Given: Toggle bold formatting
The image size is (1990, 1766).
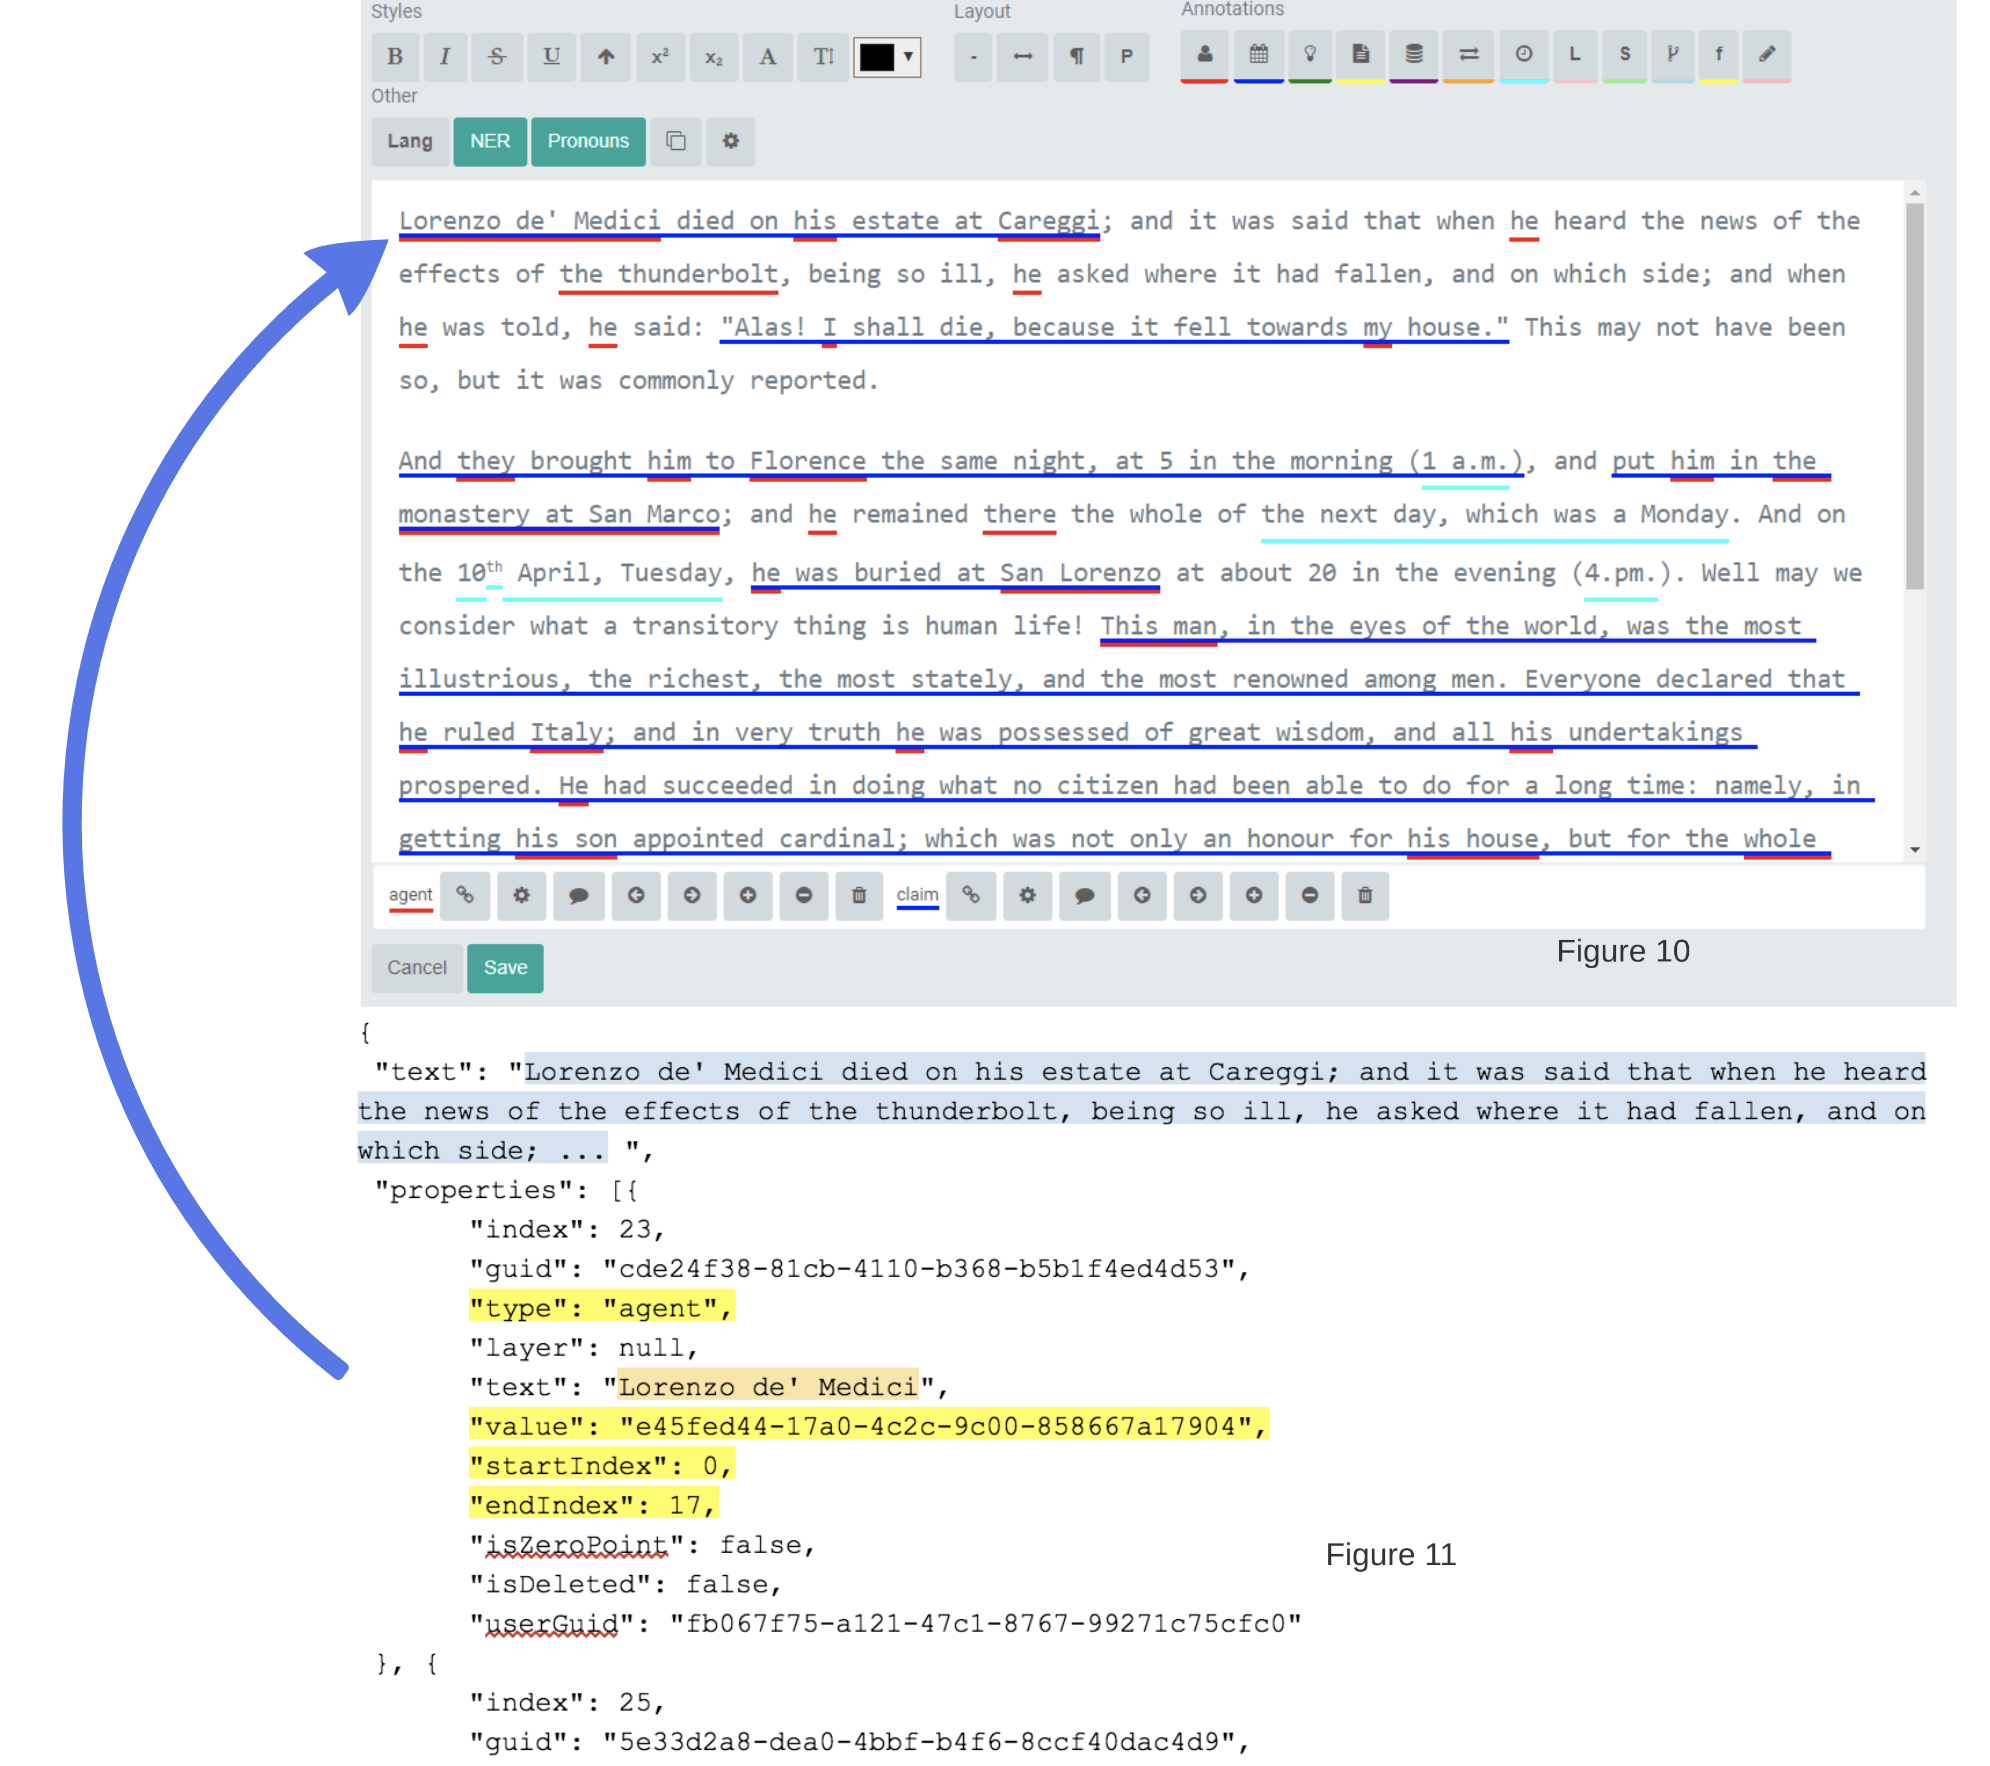Looking at the screenshot, I should click(x=395, y=57).
